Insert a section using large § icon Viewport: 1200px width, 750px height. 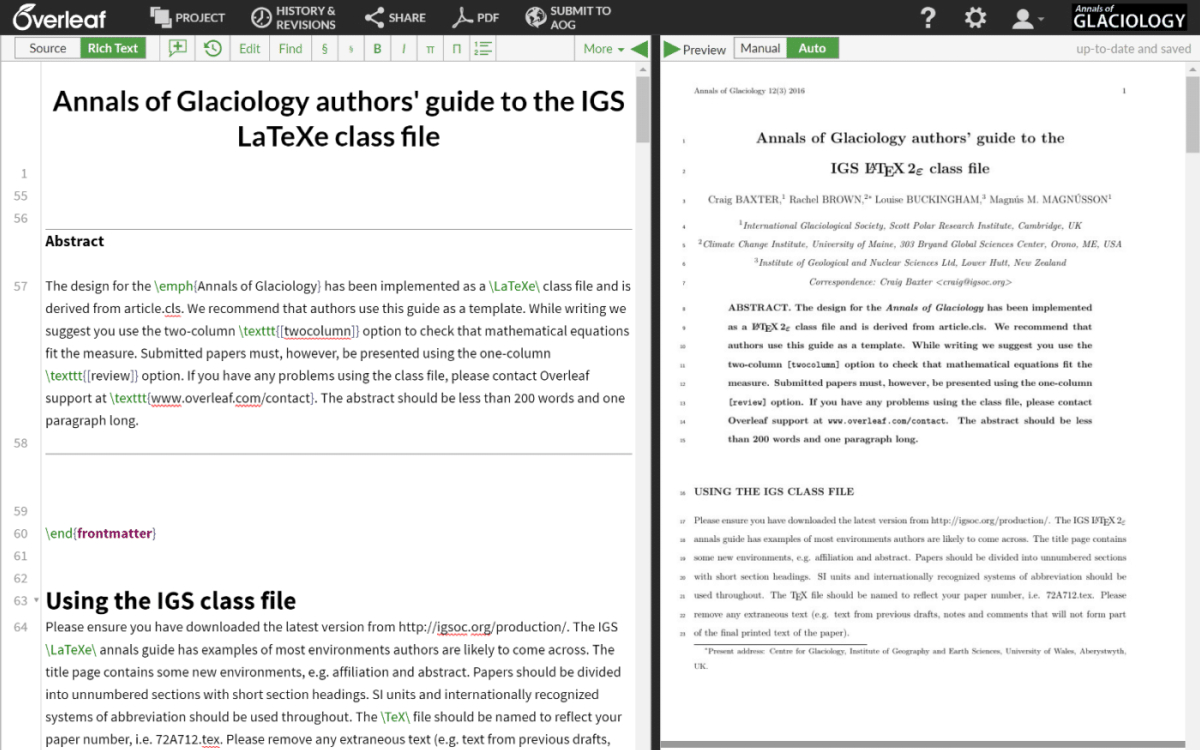pyautogui.click(x=324, y=48)
